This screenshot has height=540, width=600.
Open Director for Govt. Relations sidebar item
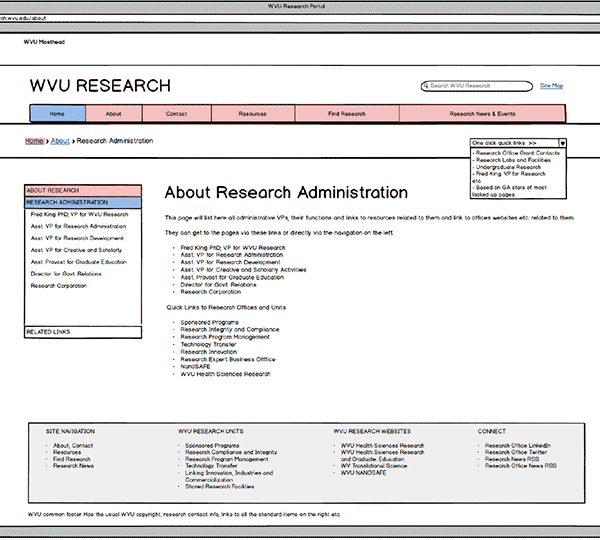(x=66, y=274)
